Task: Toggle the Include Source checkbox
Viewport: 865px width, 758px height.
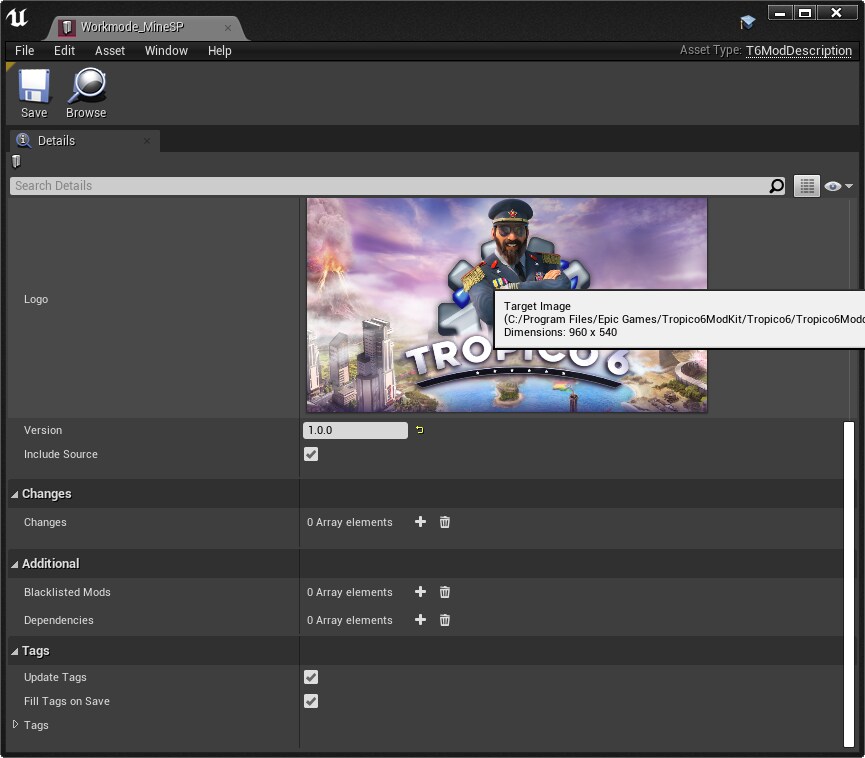Action: tap(311, 454)
